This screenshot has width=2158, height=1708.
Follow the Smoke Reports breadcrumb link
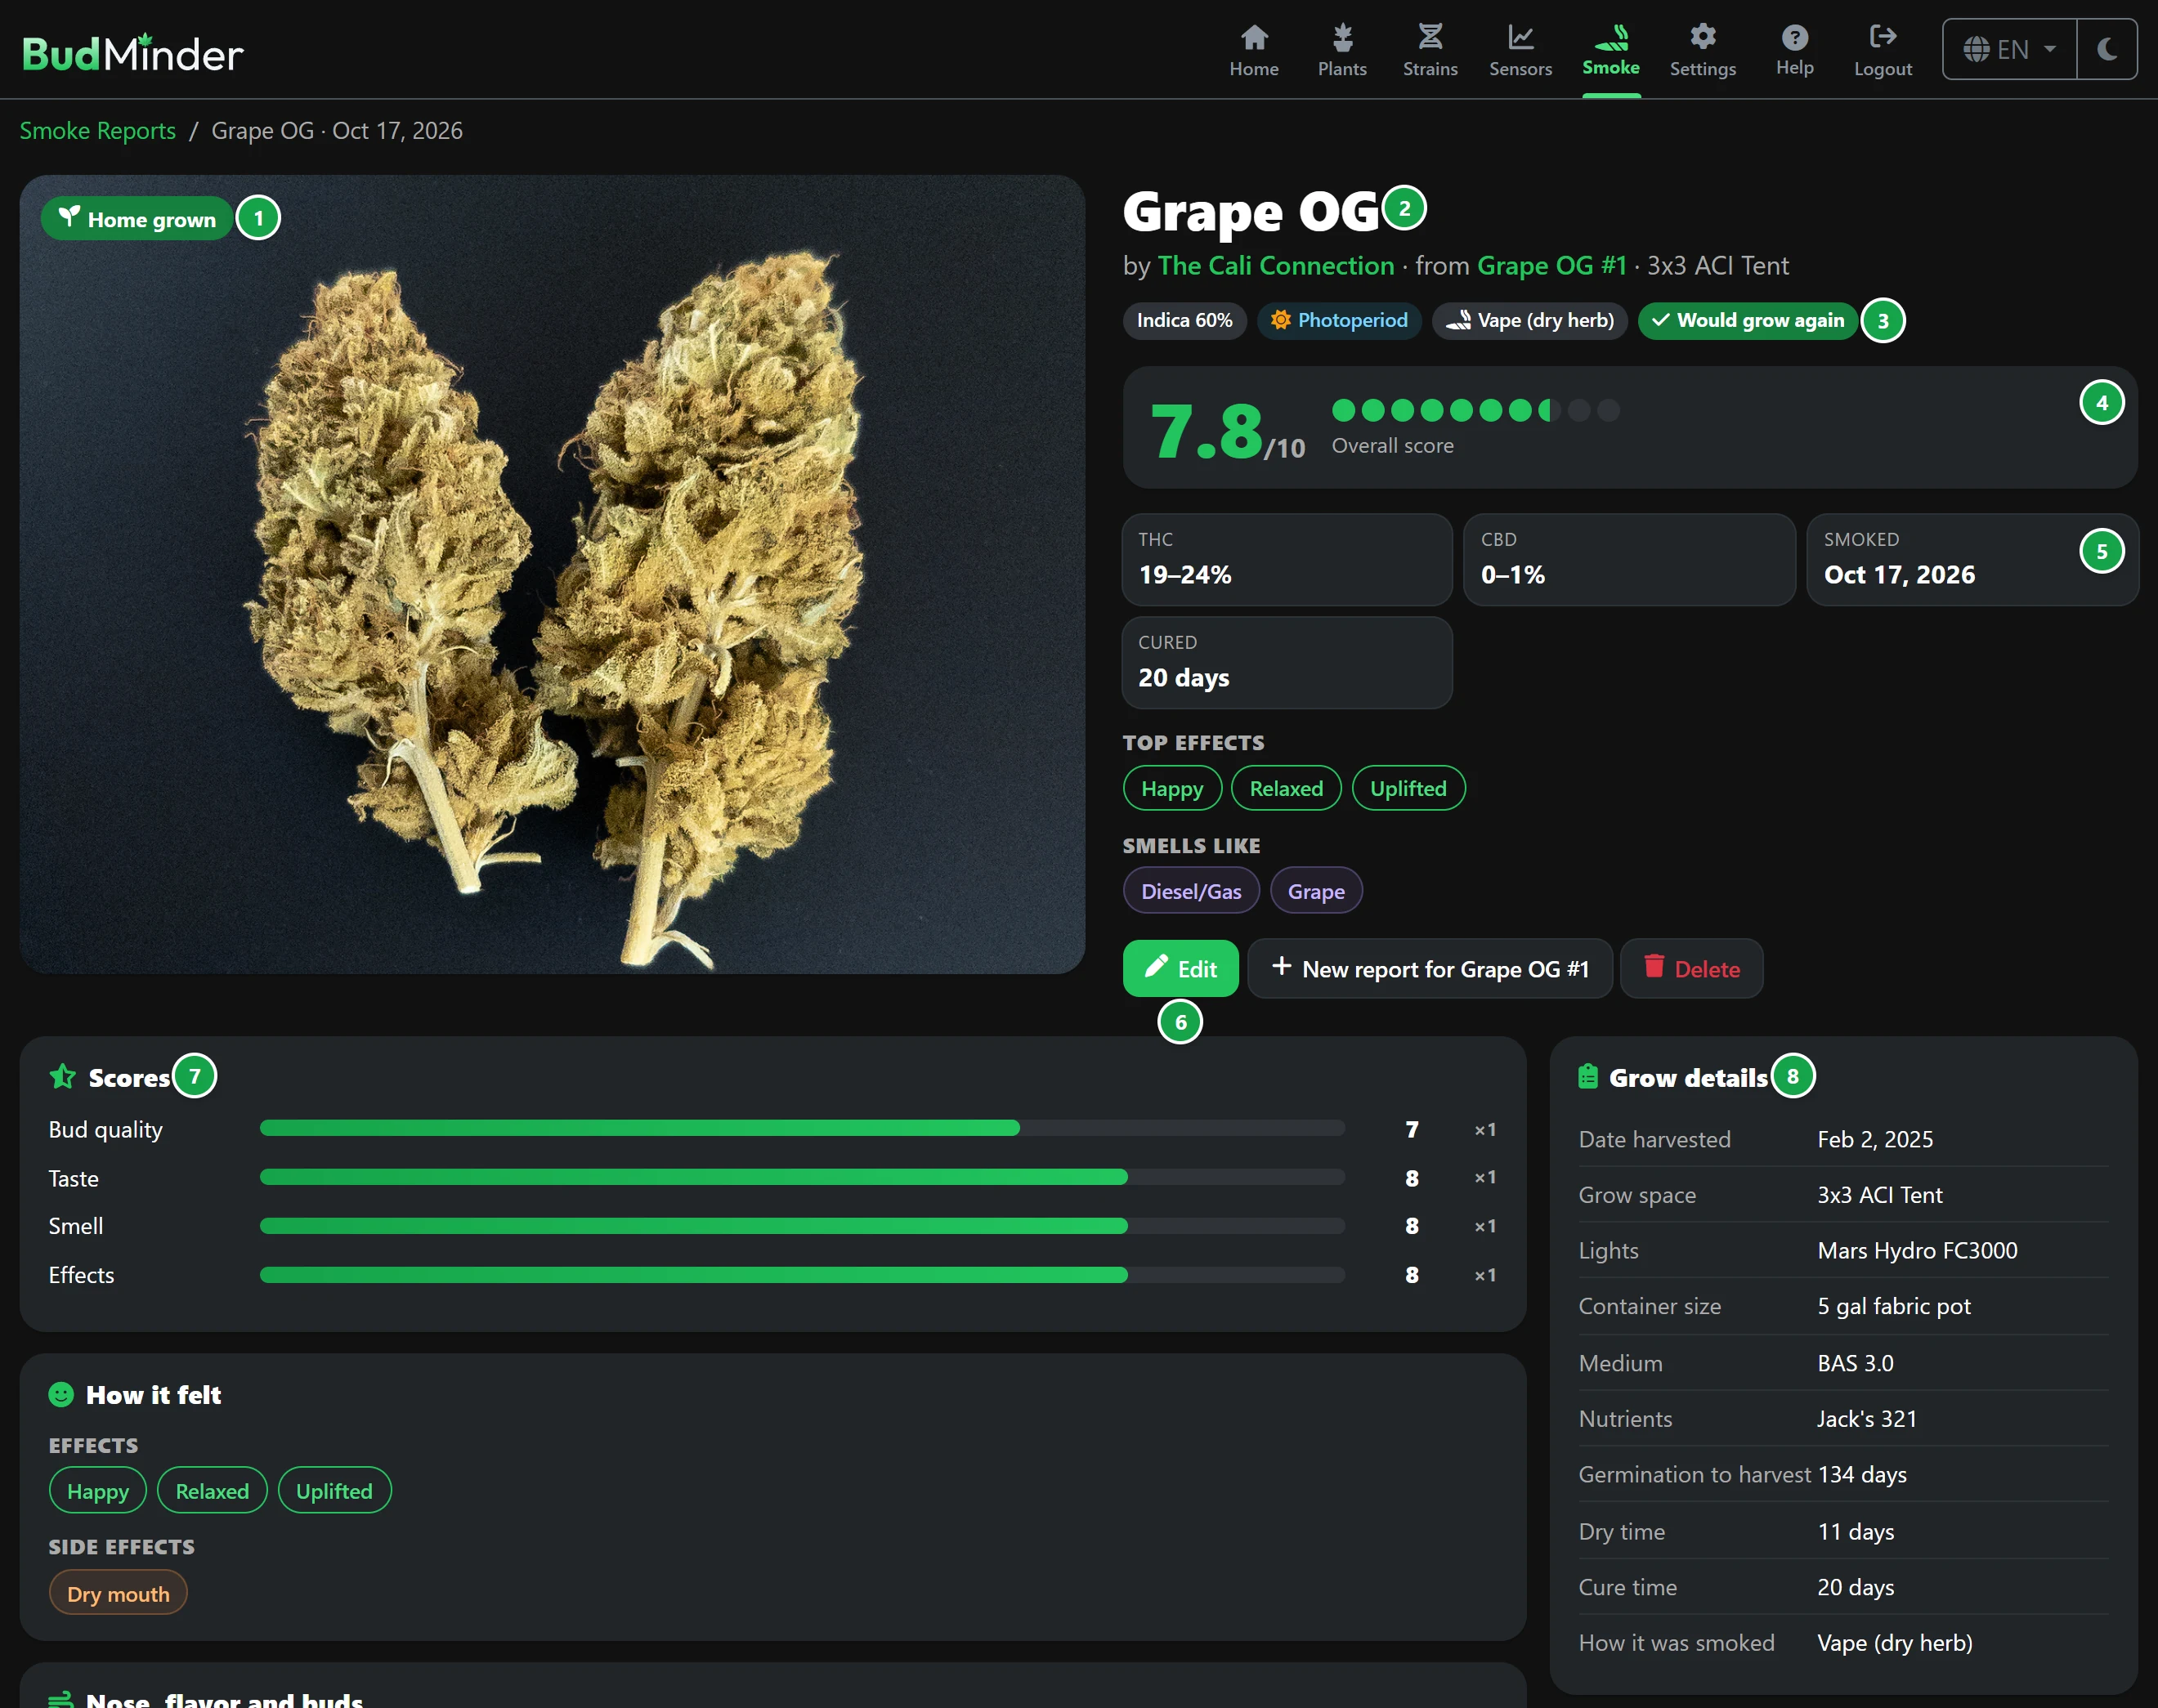click(x=98, y=131)
